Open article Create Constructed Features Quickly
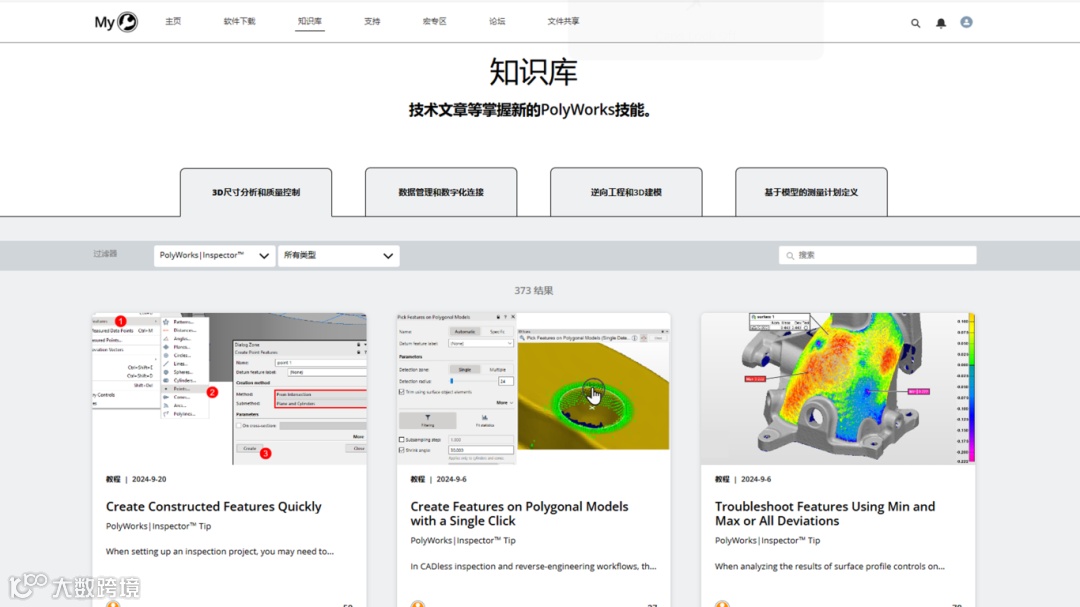Screen dimensions: 1080x607 (x=214, y=506)
